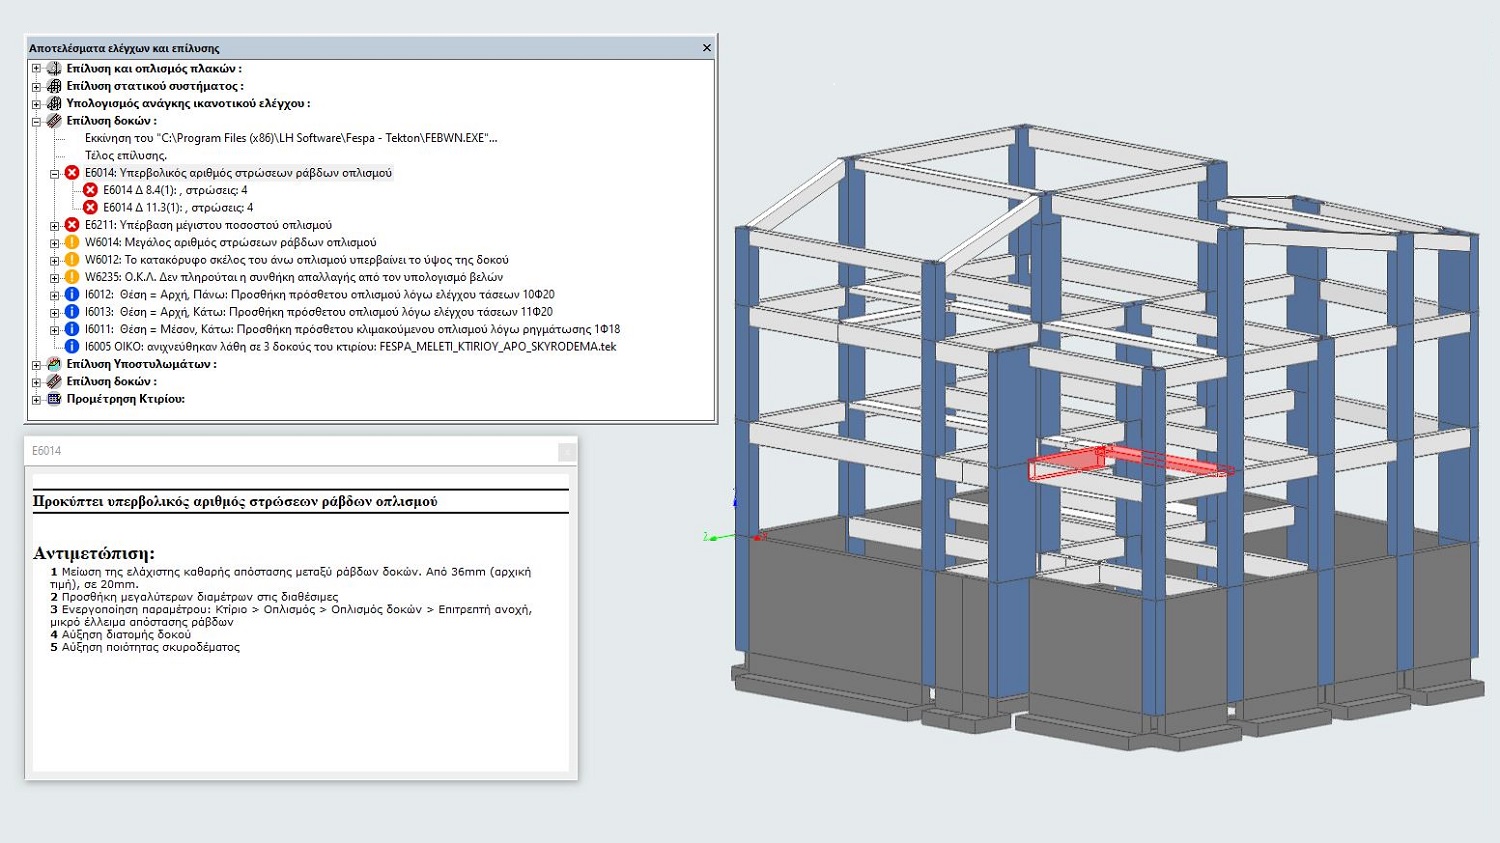Close the Αποτελέσματα ελέγχων και επίλυσης panel
The height and width of the screenshot is (843, 1500).
(x=706, y=48)
